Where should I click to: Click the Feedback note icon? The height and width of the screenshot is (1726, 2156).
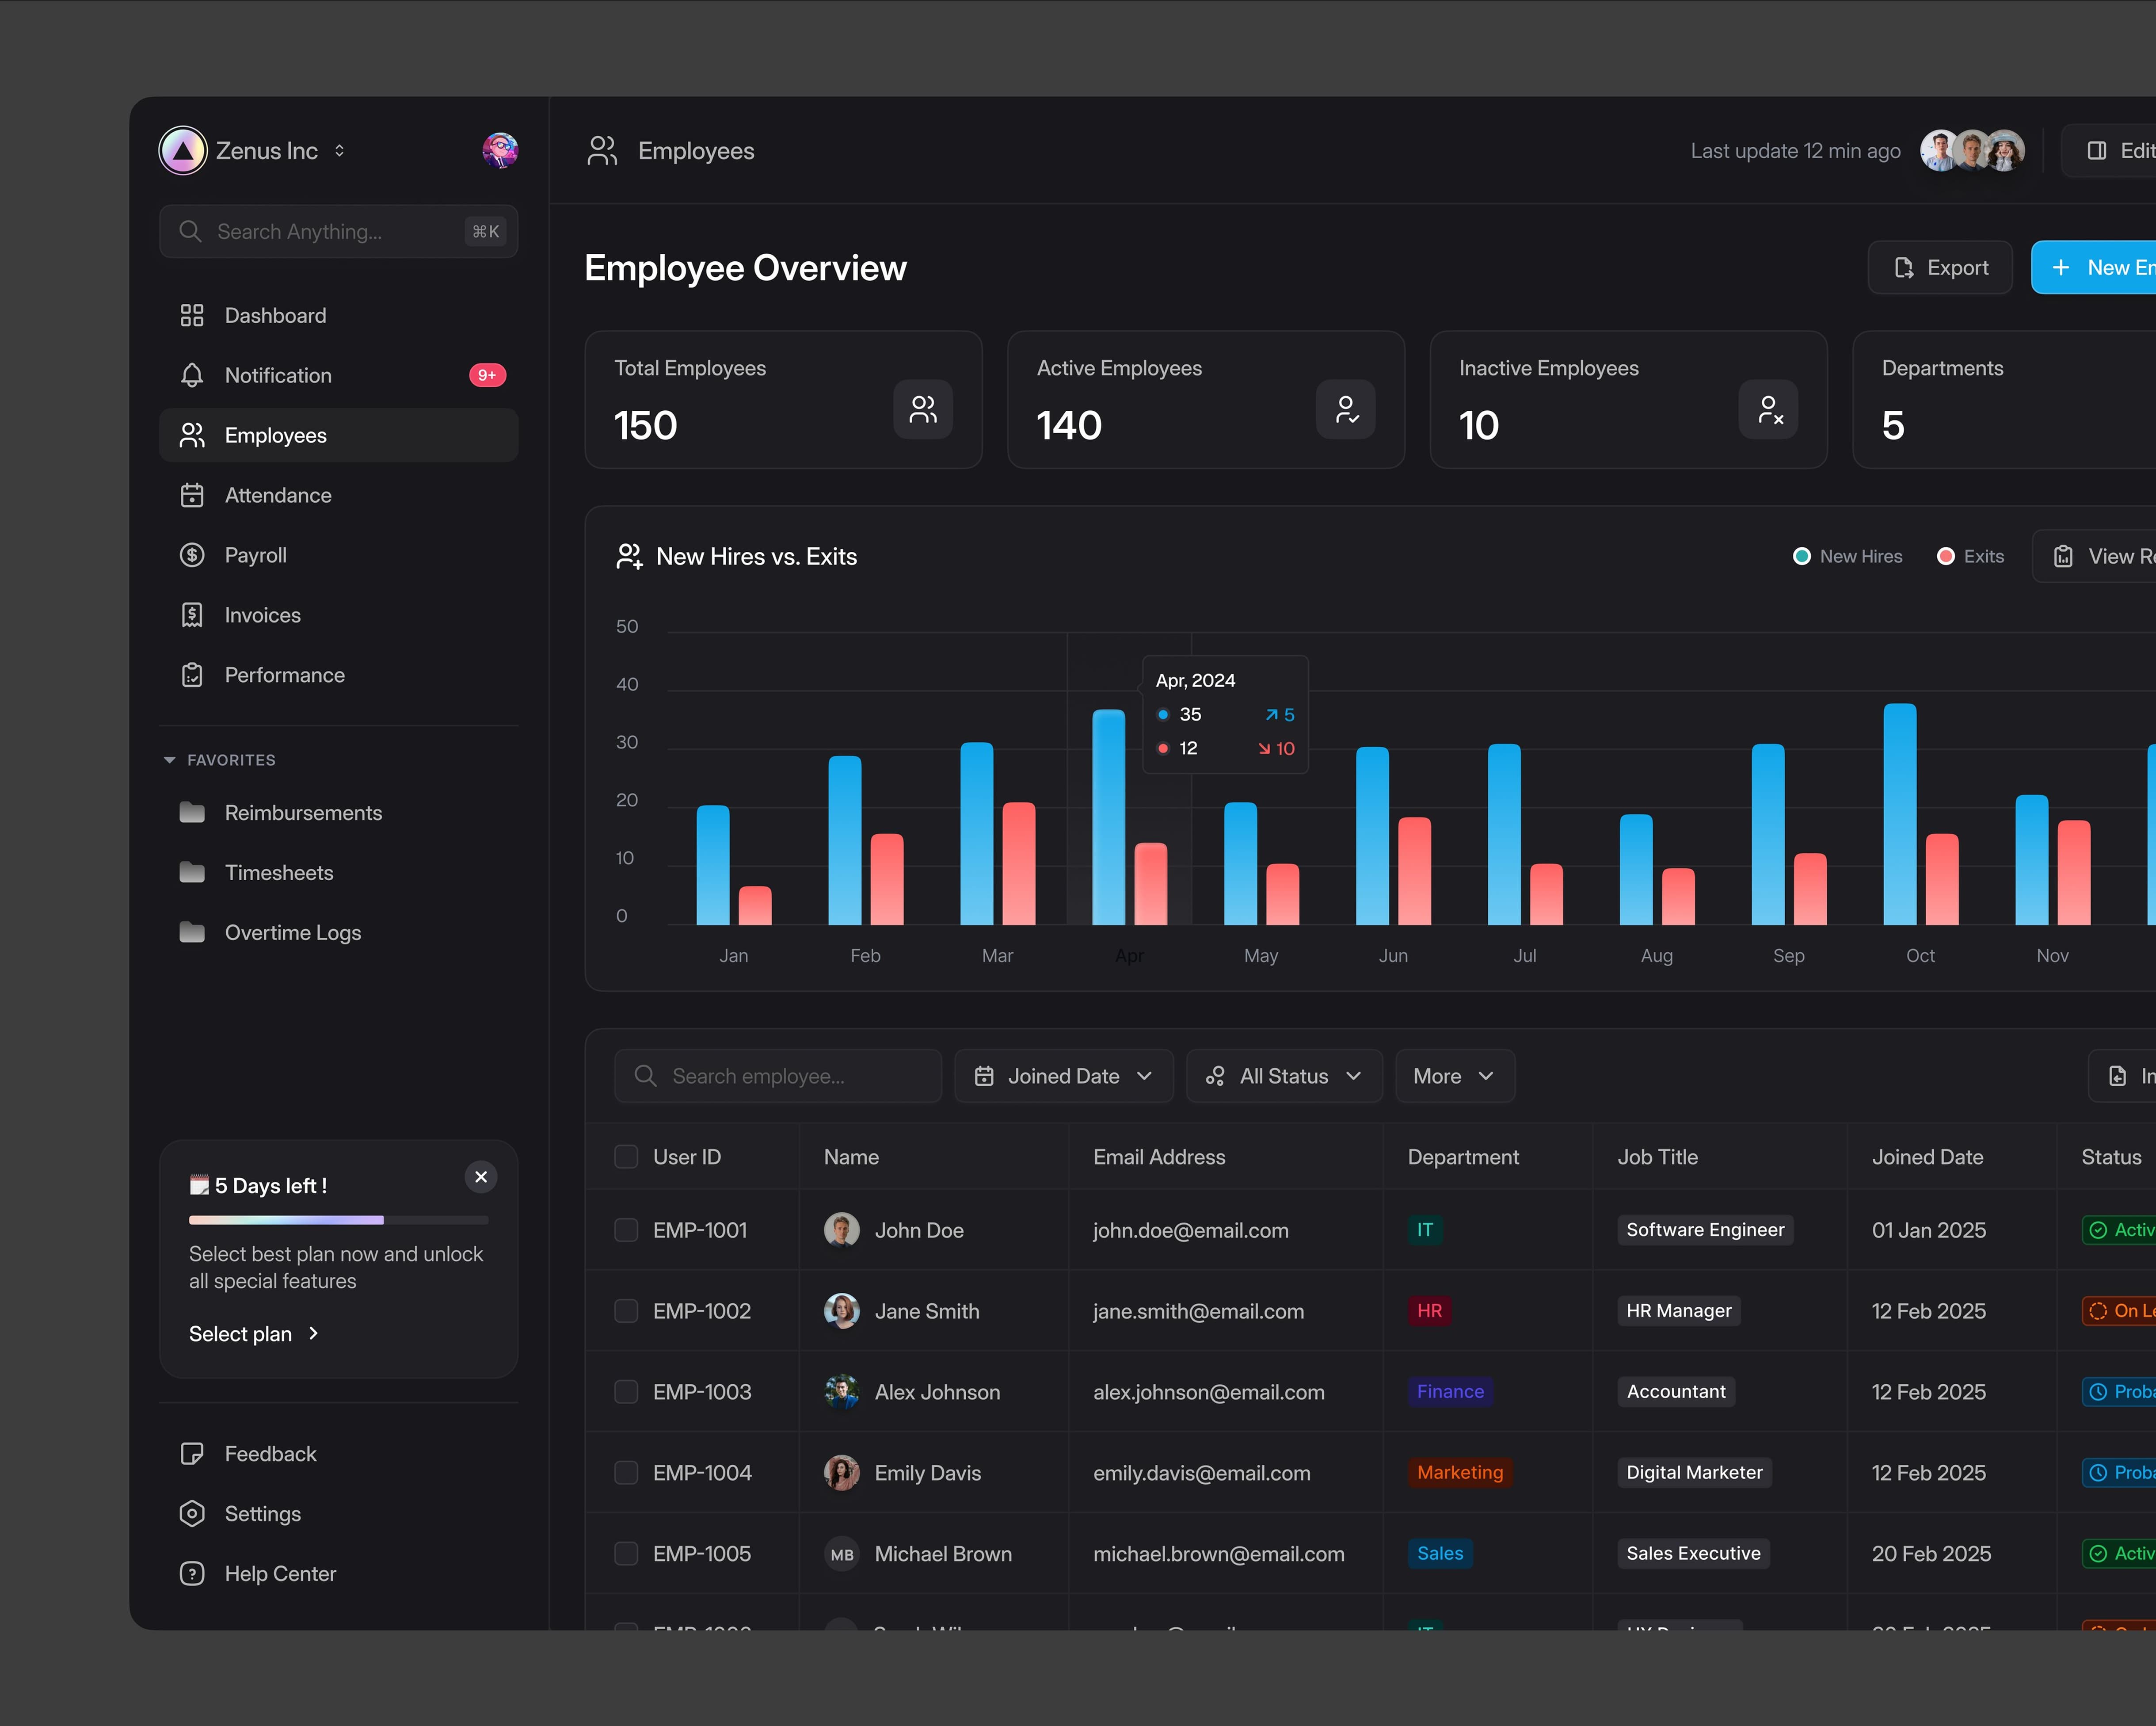192,1454
